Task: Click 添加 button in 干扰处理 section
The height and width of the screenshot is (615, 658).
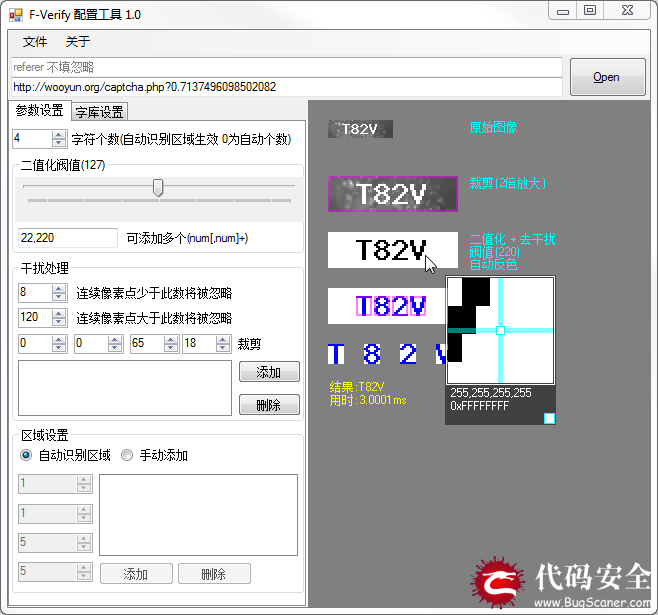Action: click(x=269, y=372)
